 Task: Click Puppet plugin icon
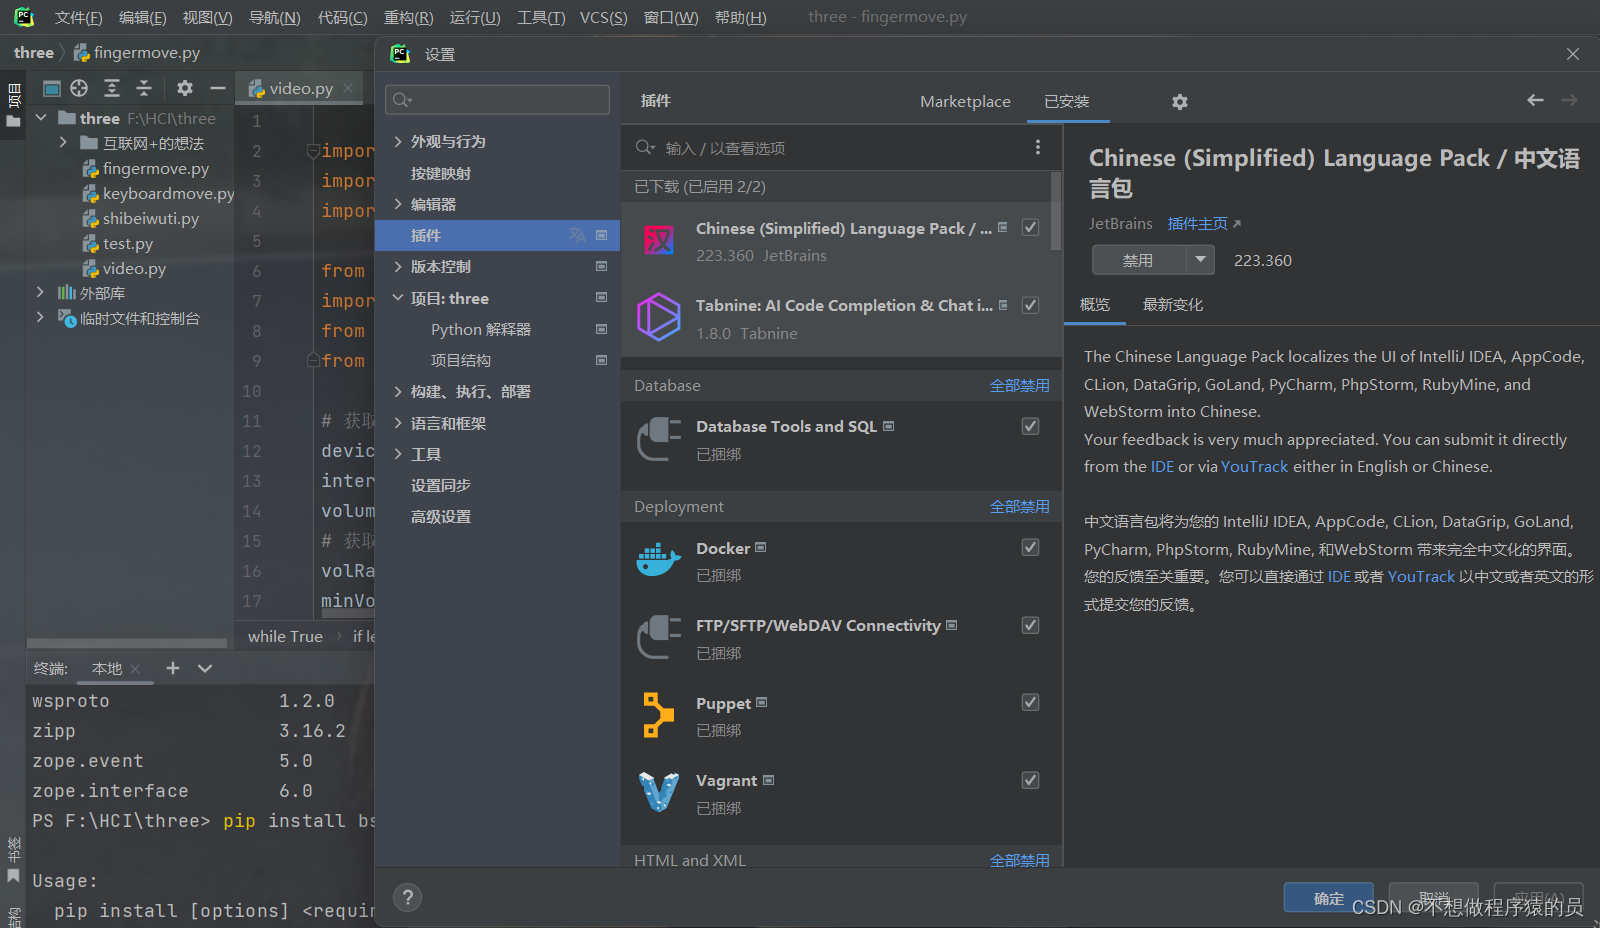pyautogui.click(x=658, y=715)
